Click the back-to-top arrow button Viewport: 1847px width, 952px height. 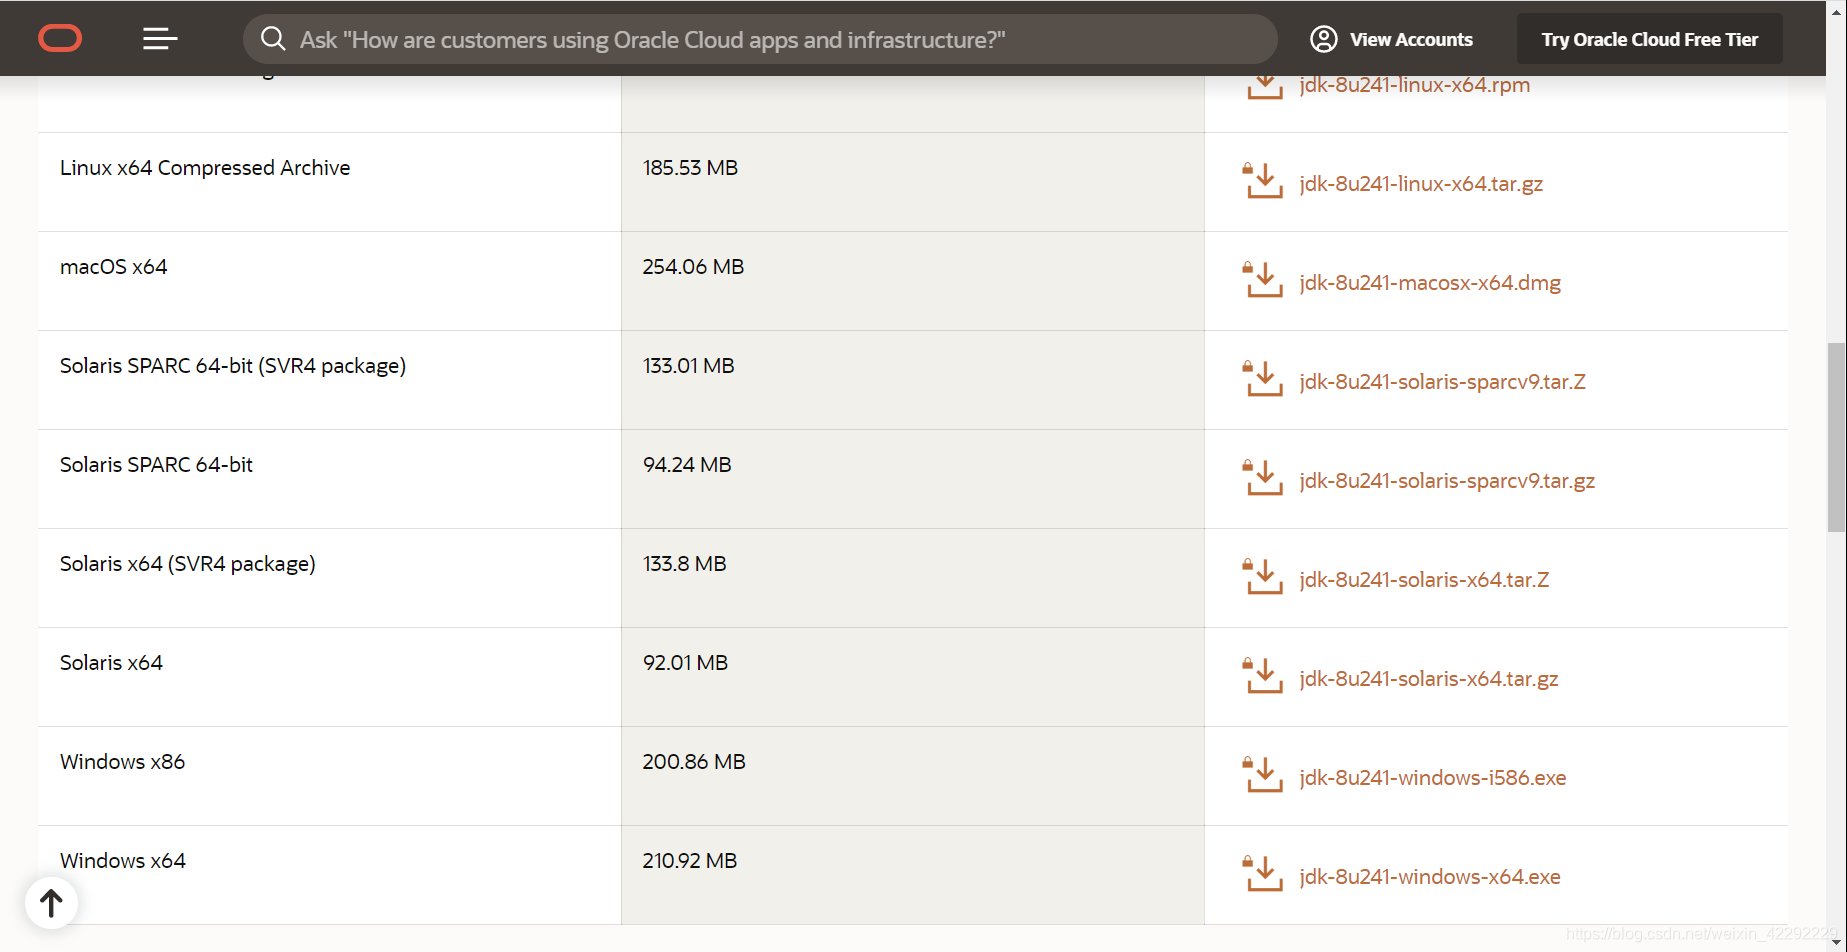click(51, 903)
